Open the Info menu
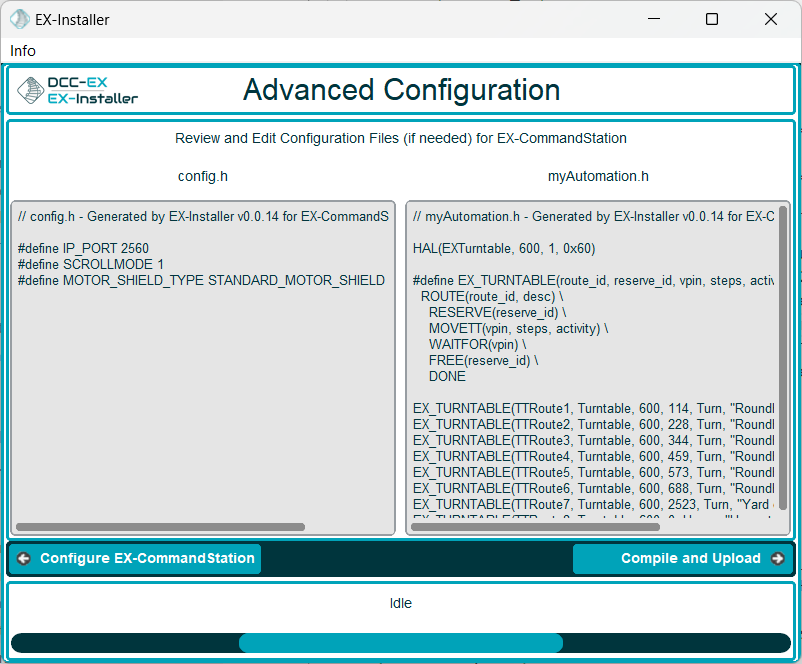Image resolution: width=802 pixels, height=664 pixels. tap(23, 51)
